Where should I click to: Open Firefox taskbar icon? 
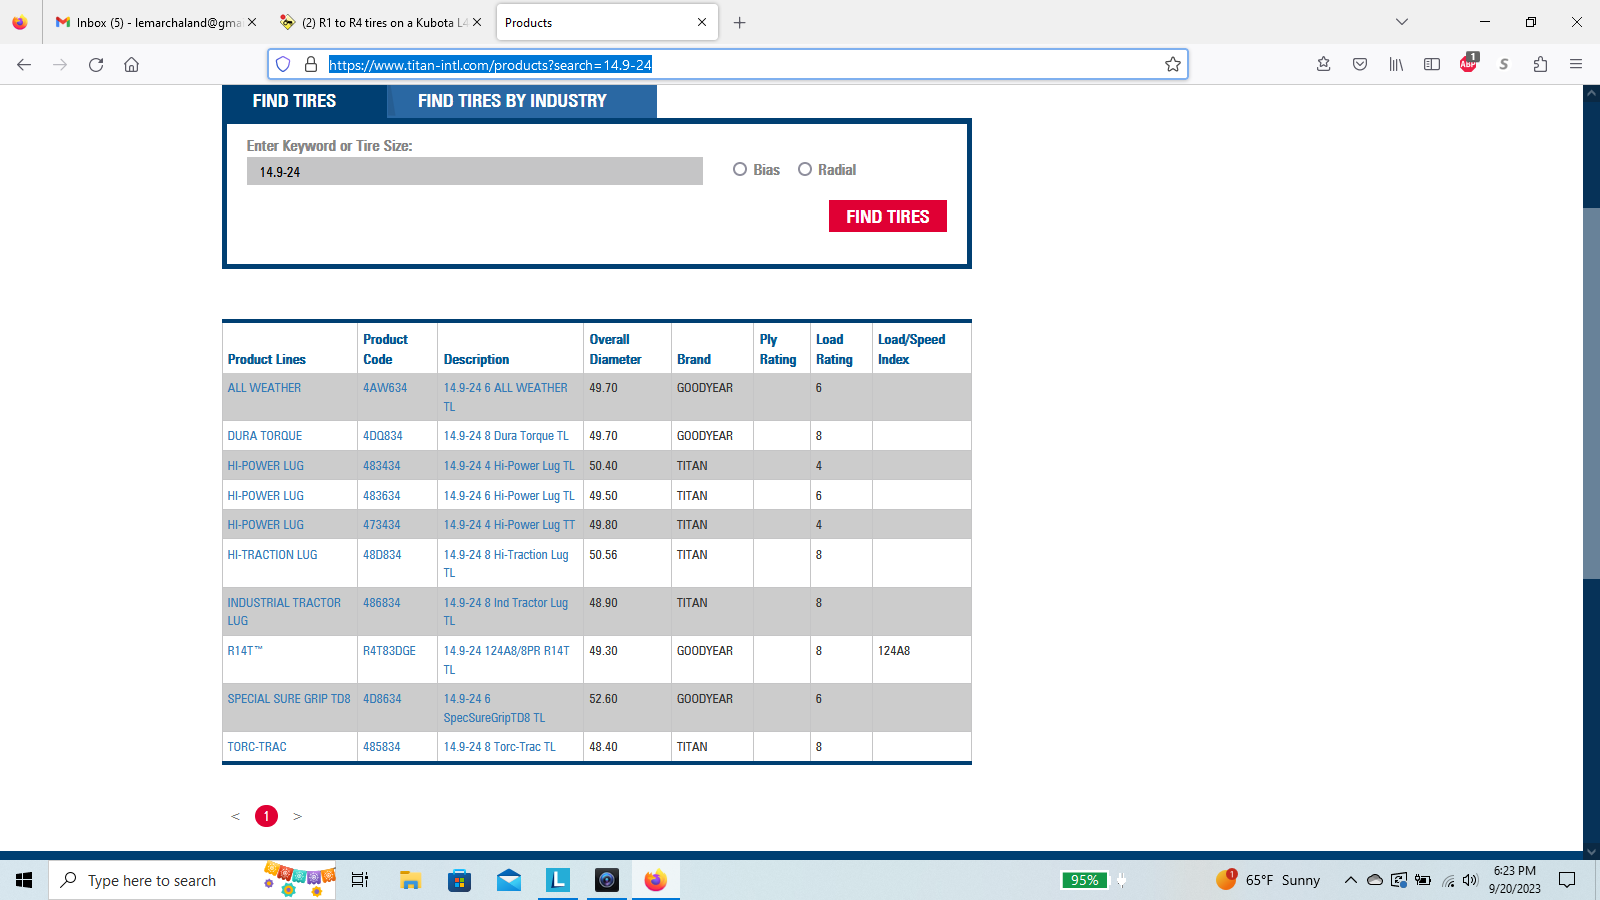(x=655, y=880)
